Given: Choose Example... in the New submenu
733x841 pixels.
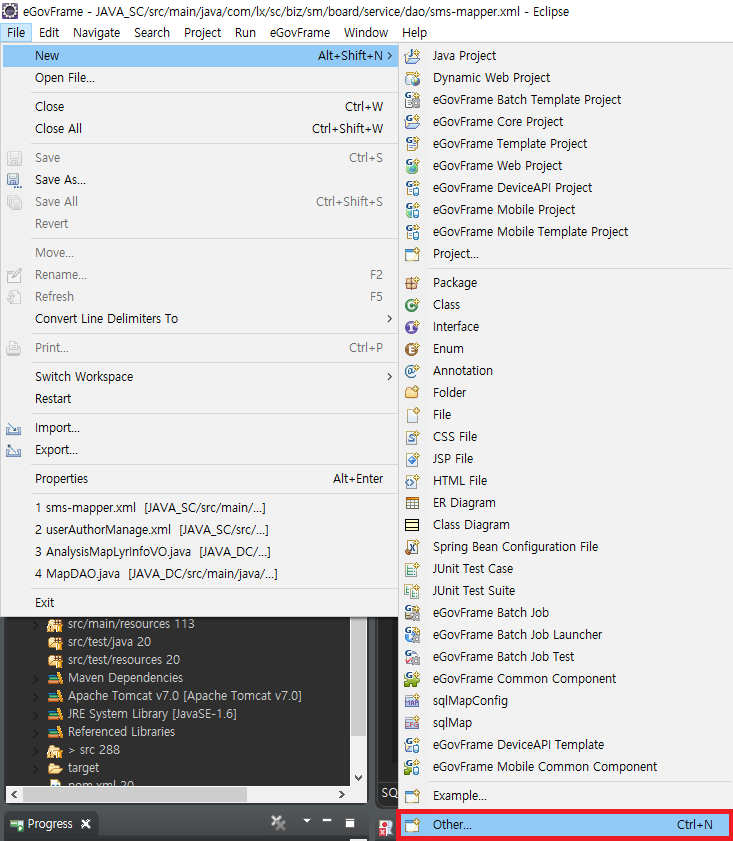Looking at the screenshot, I should coord(566,796).
